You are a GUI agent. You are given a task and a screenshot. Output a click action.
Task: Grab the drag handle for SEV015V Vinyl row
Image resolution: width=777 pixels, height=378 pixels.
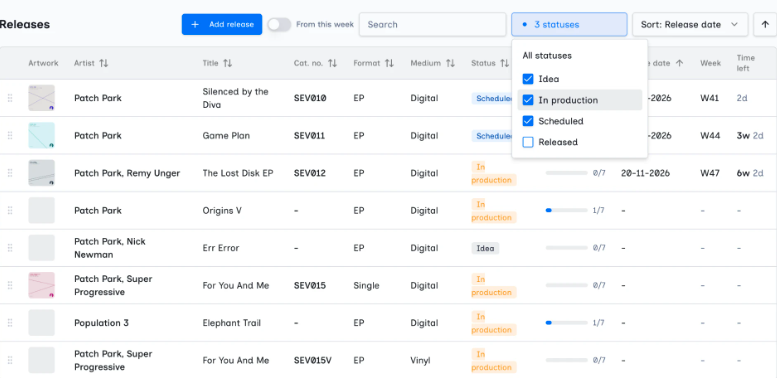10,360
